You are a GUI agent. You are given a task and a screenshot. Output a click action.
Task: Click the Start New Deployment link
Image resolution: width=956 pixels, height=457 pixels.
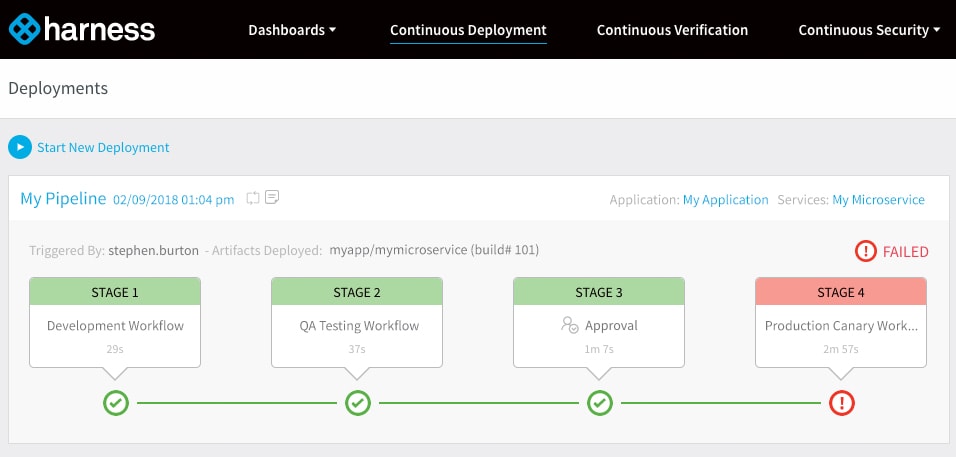pos(103,147)
